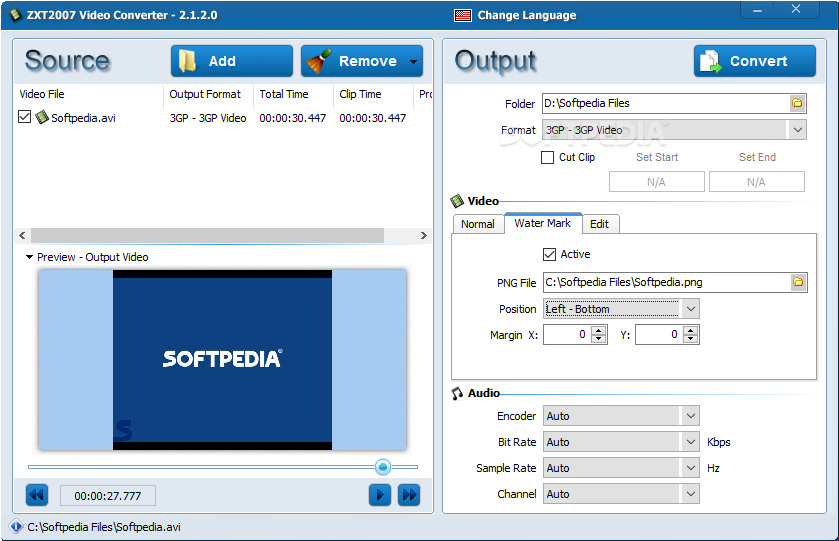
Task: Click the Set Start N/A field
Action: coord(657,182)
